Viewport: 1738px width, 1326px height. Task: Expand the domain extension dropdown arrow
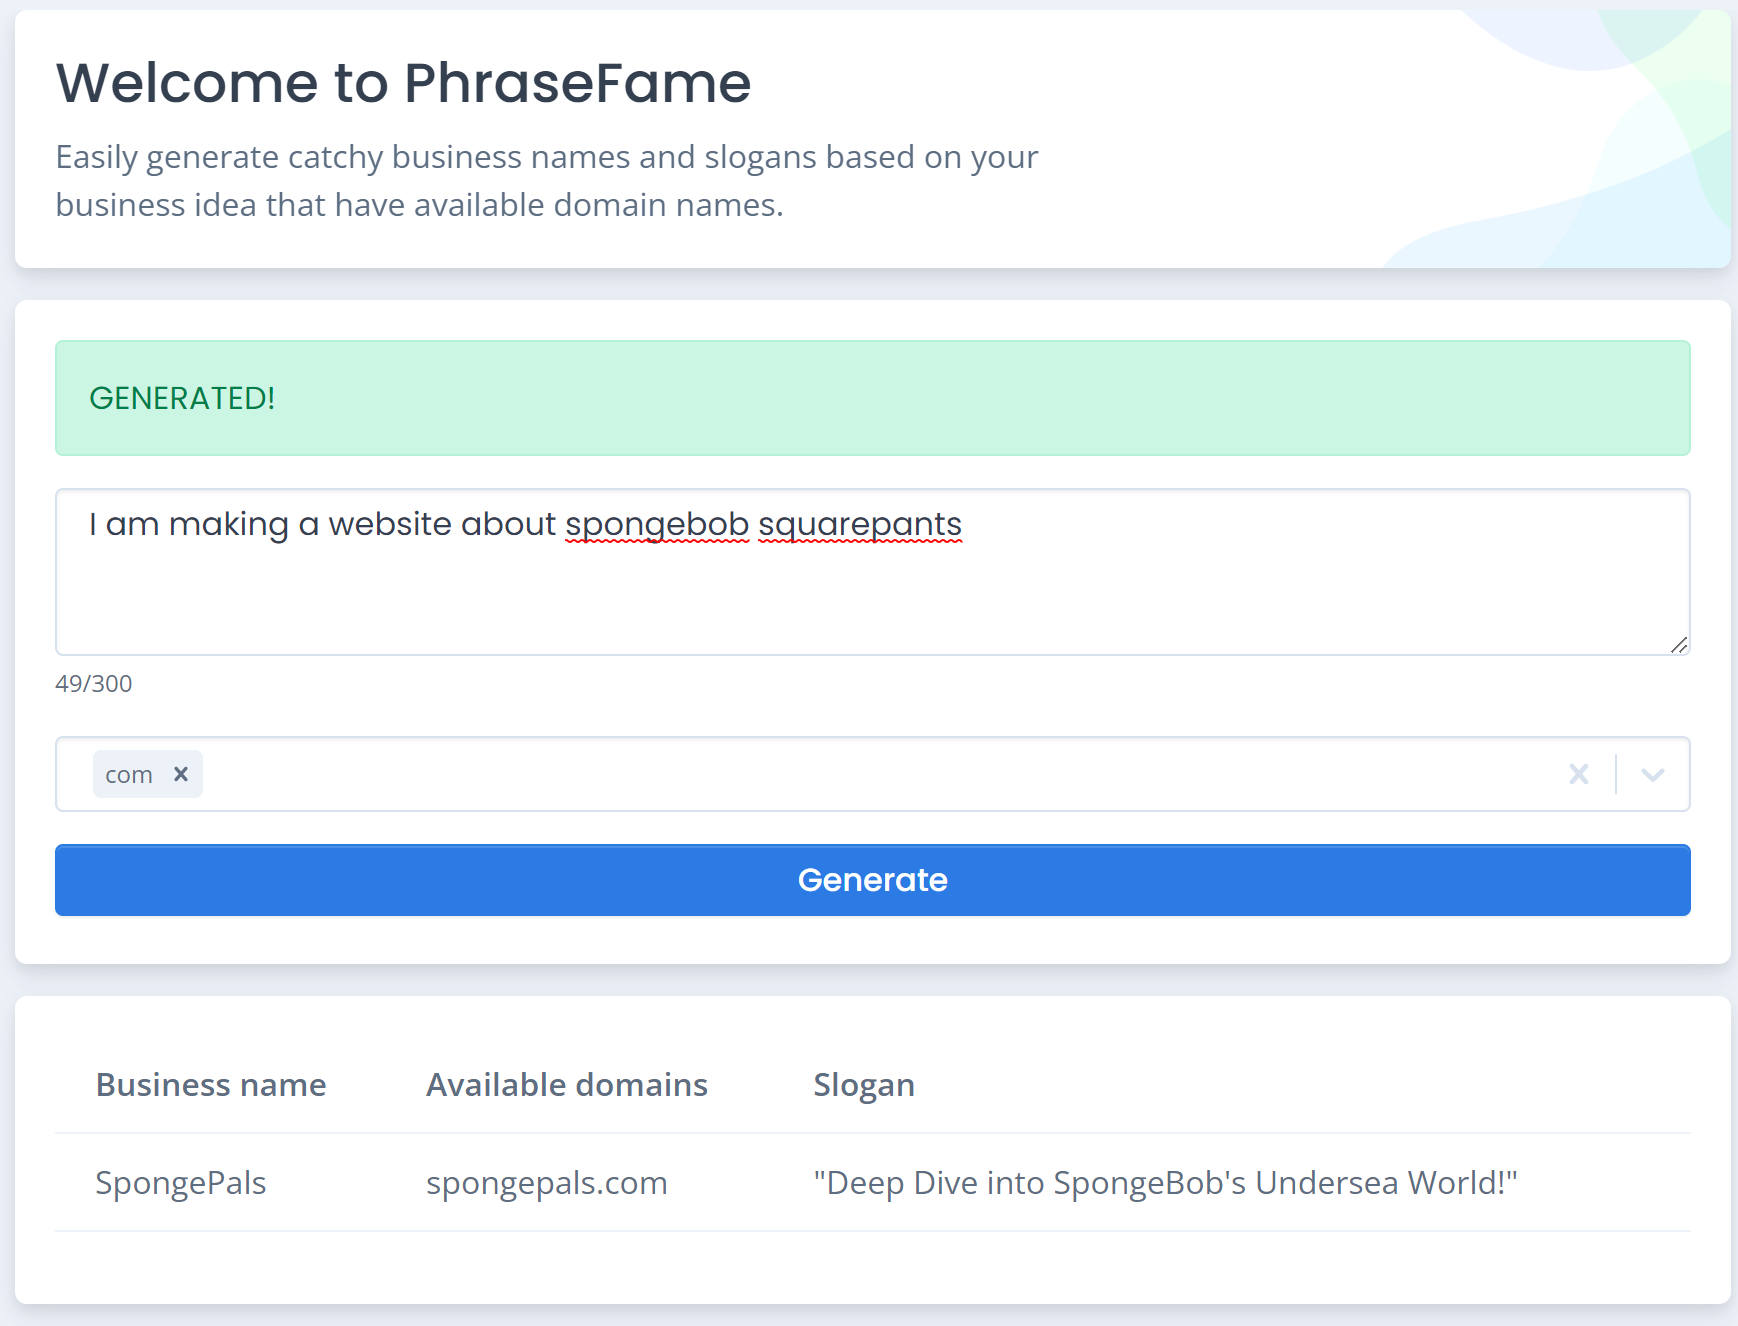[1652, 774]
